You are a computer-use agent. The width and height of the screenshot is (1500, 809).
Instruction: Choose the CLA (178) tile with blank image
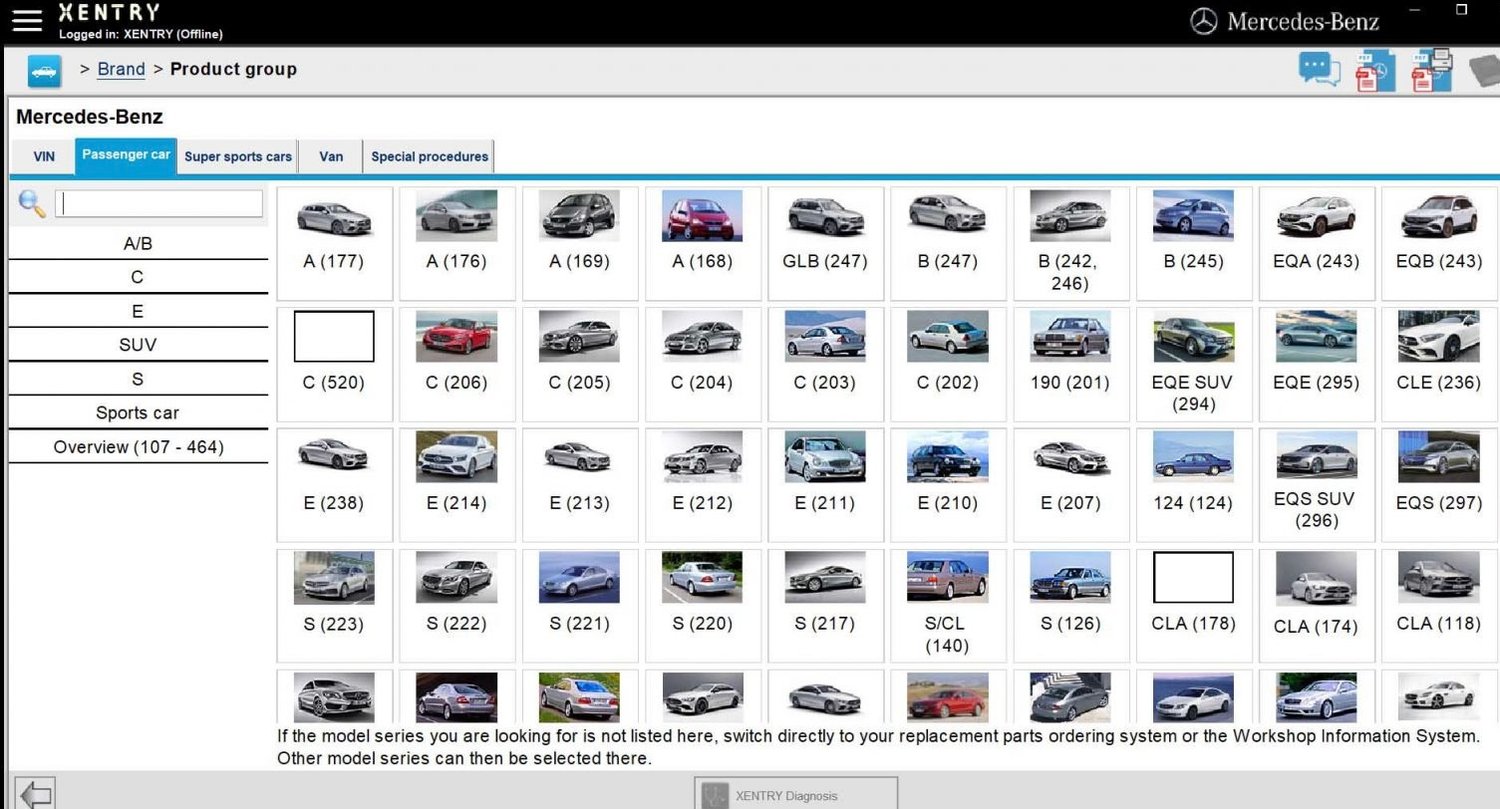pyautogui.click(x=1193, y=606)
